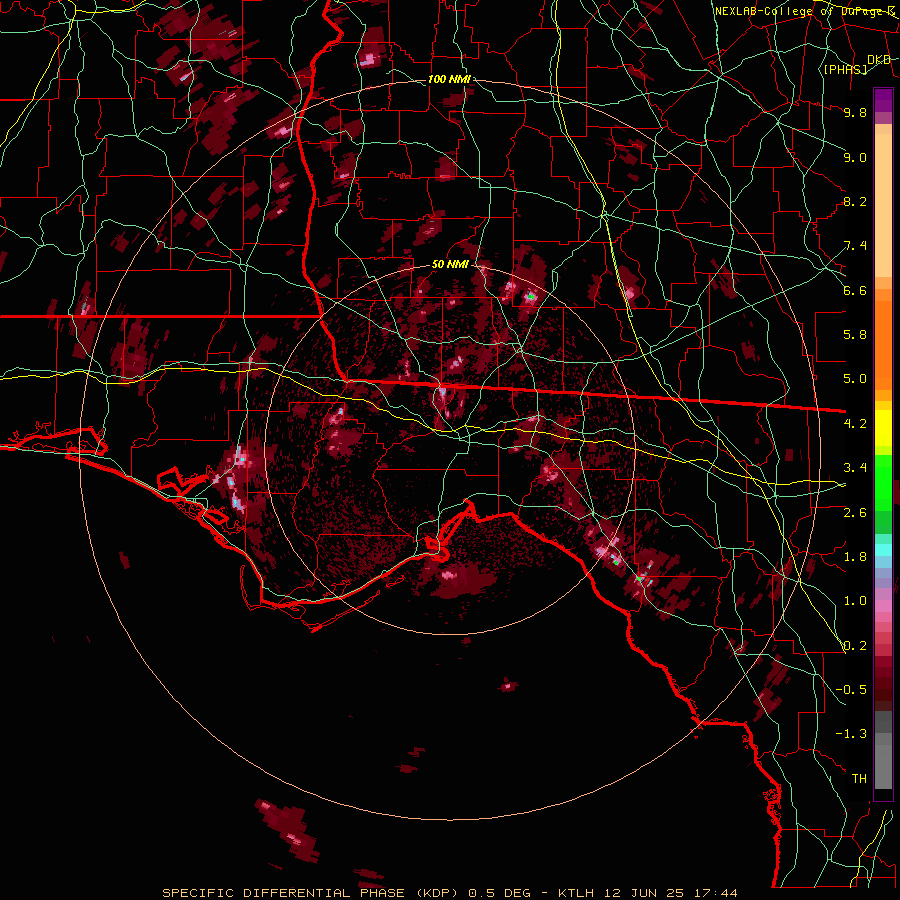Click the "0.2" color scale value
Screen dimensions: 900x900
855,645
